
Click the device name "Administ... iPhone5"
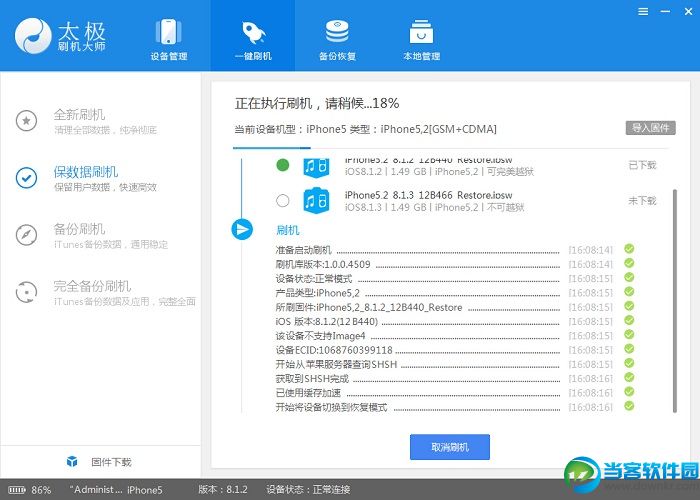116,490
